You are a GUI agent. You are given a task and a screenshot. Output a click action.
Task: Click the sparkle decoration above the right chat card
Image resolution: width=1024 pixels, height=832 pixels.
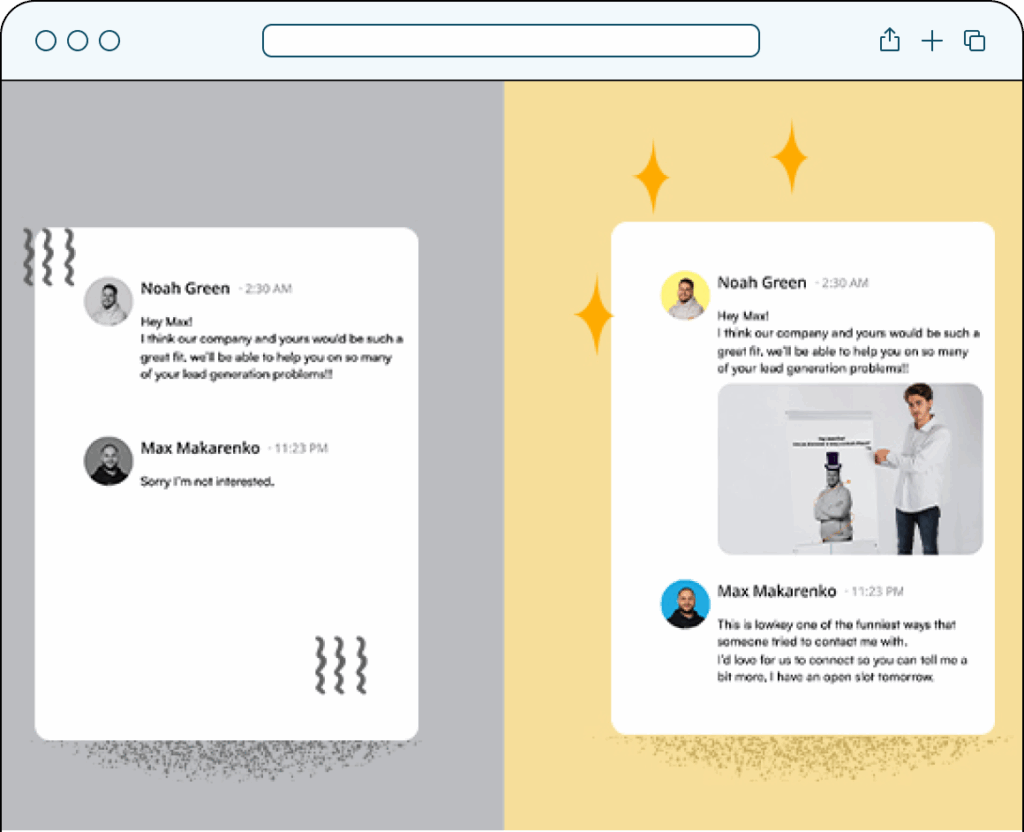pyautogui.click(x=791, y=157)
